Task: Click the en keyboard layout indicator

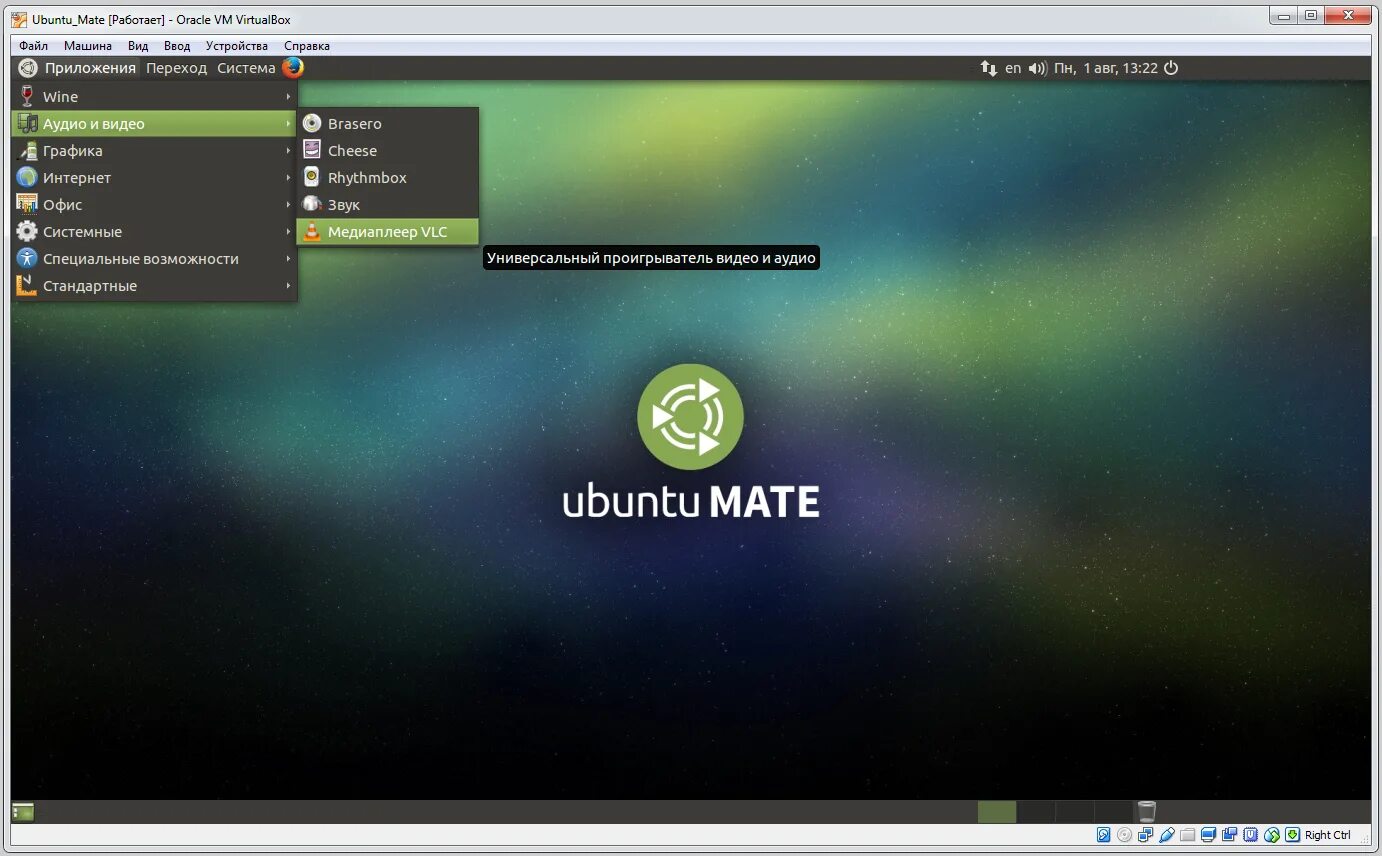Action: click(1013, 68)
